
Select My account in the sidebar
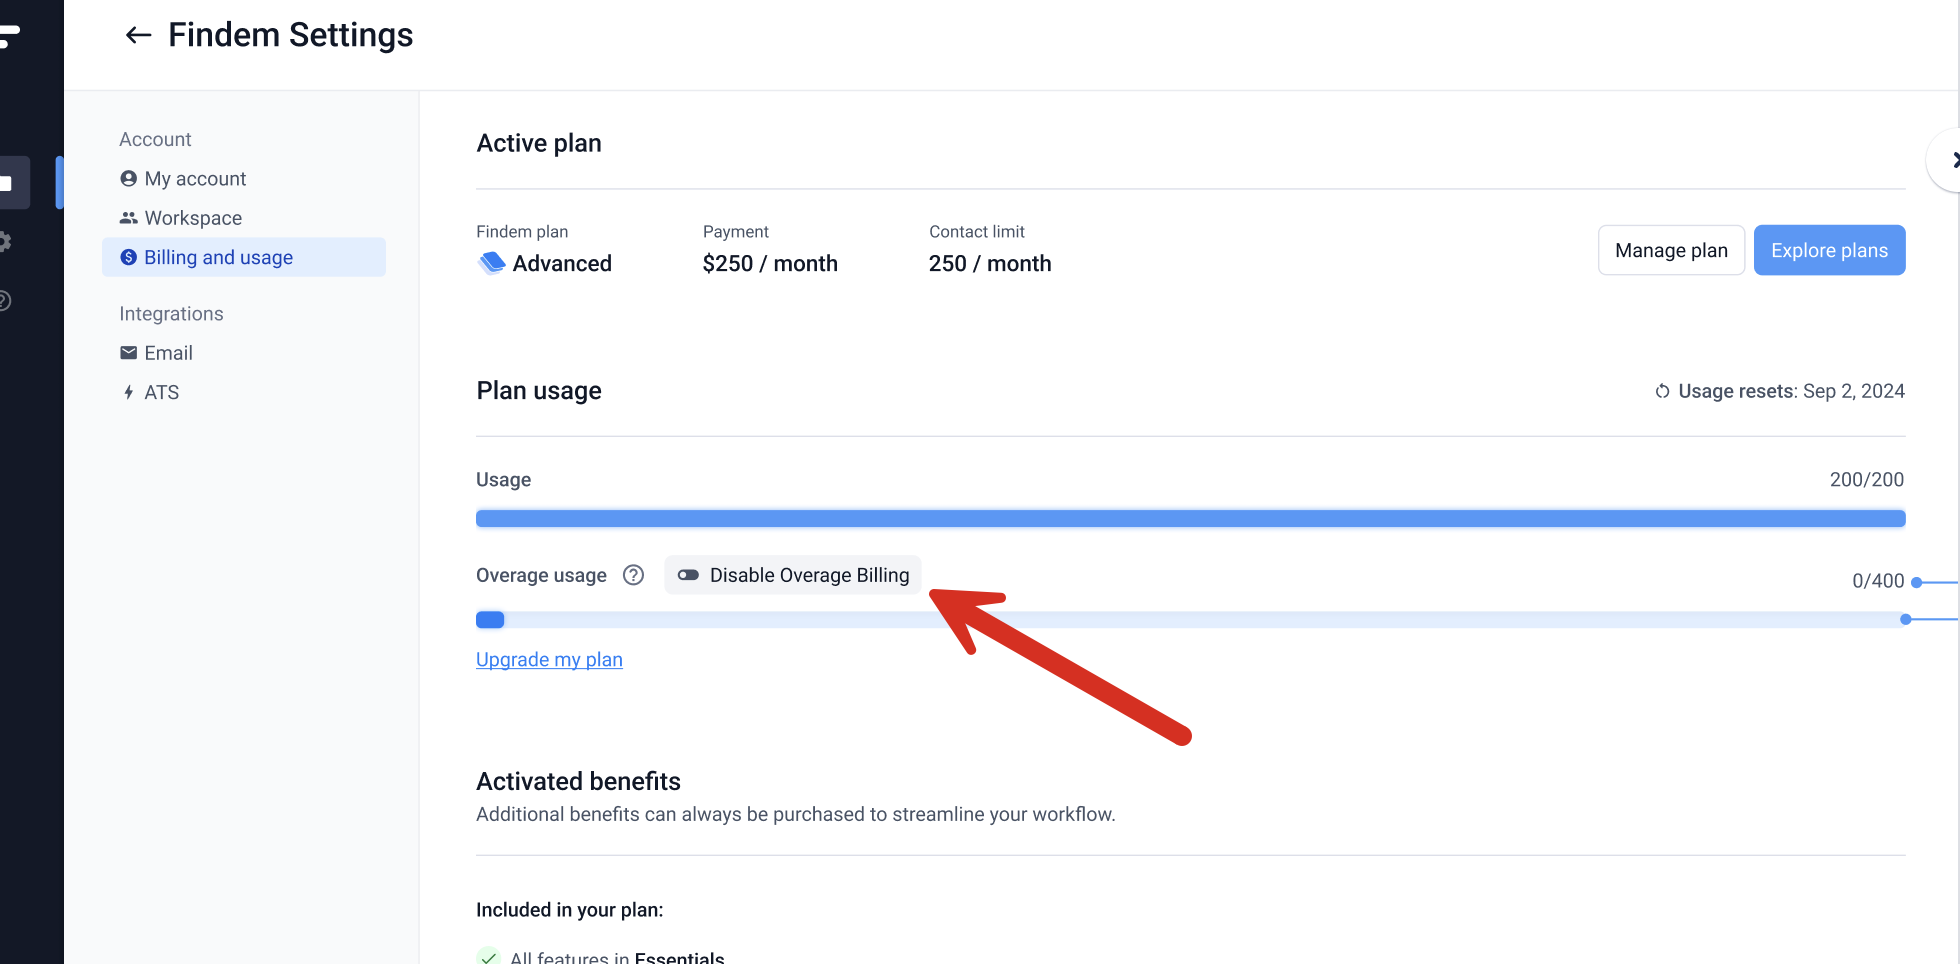coord(195,178)
